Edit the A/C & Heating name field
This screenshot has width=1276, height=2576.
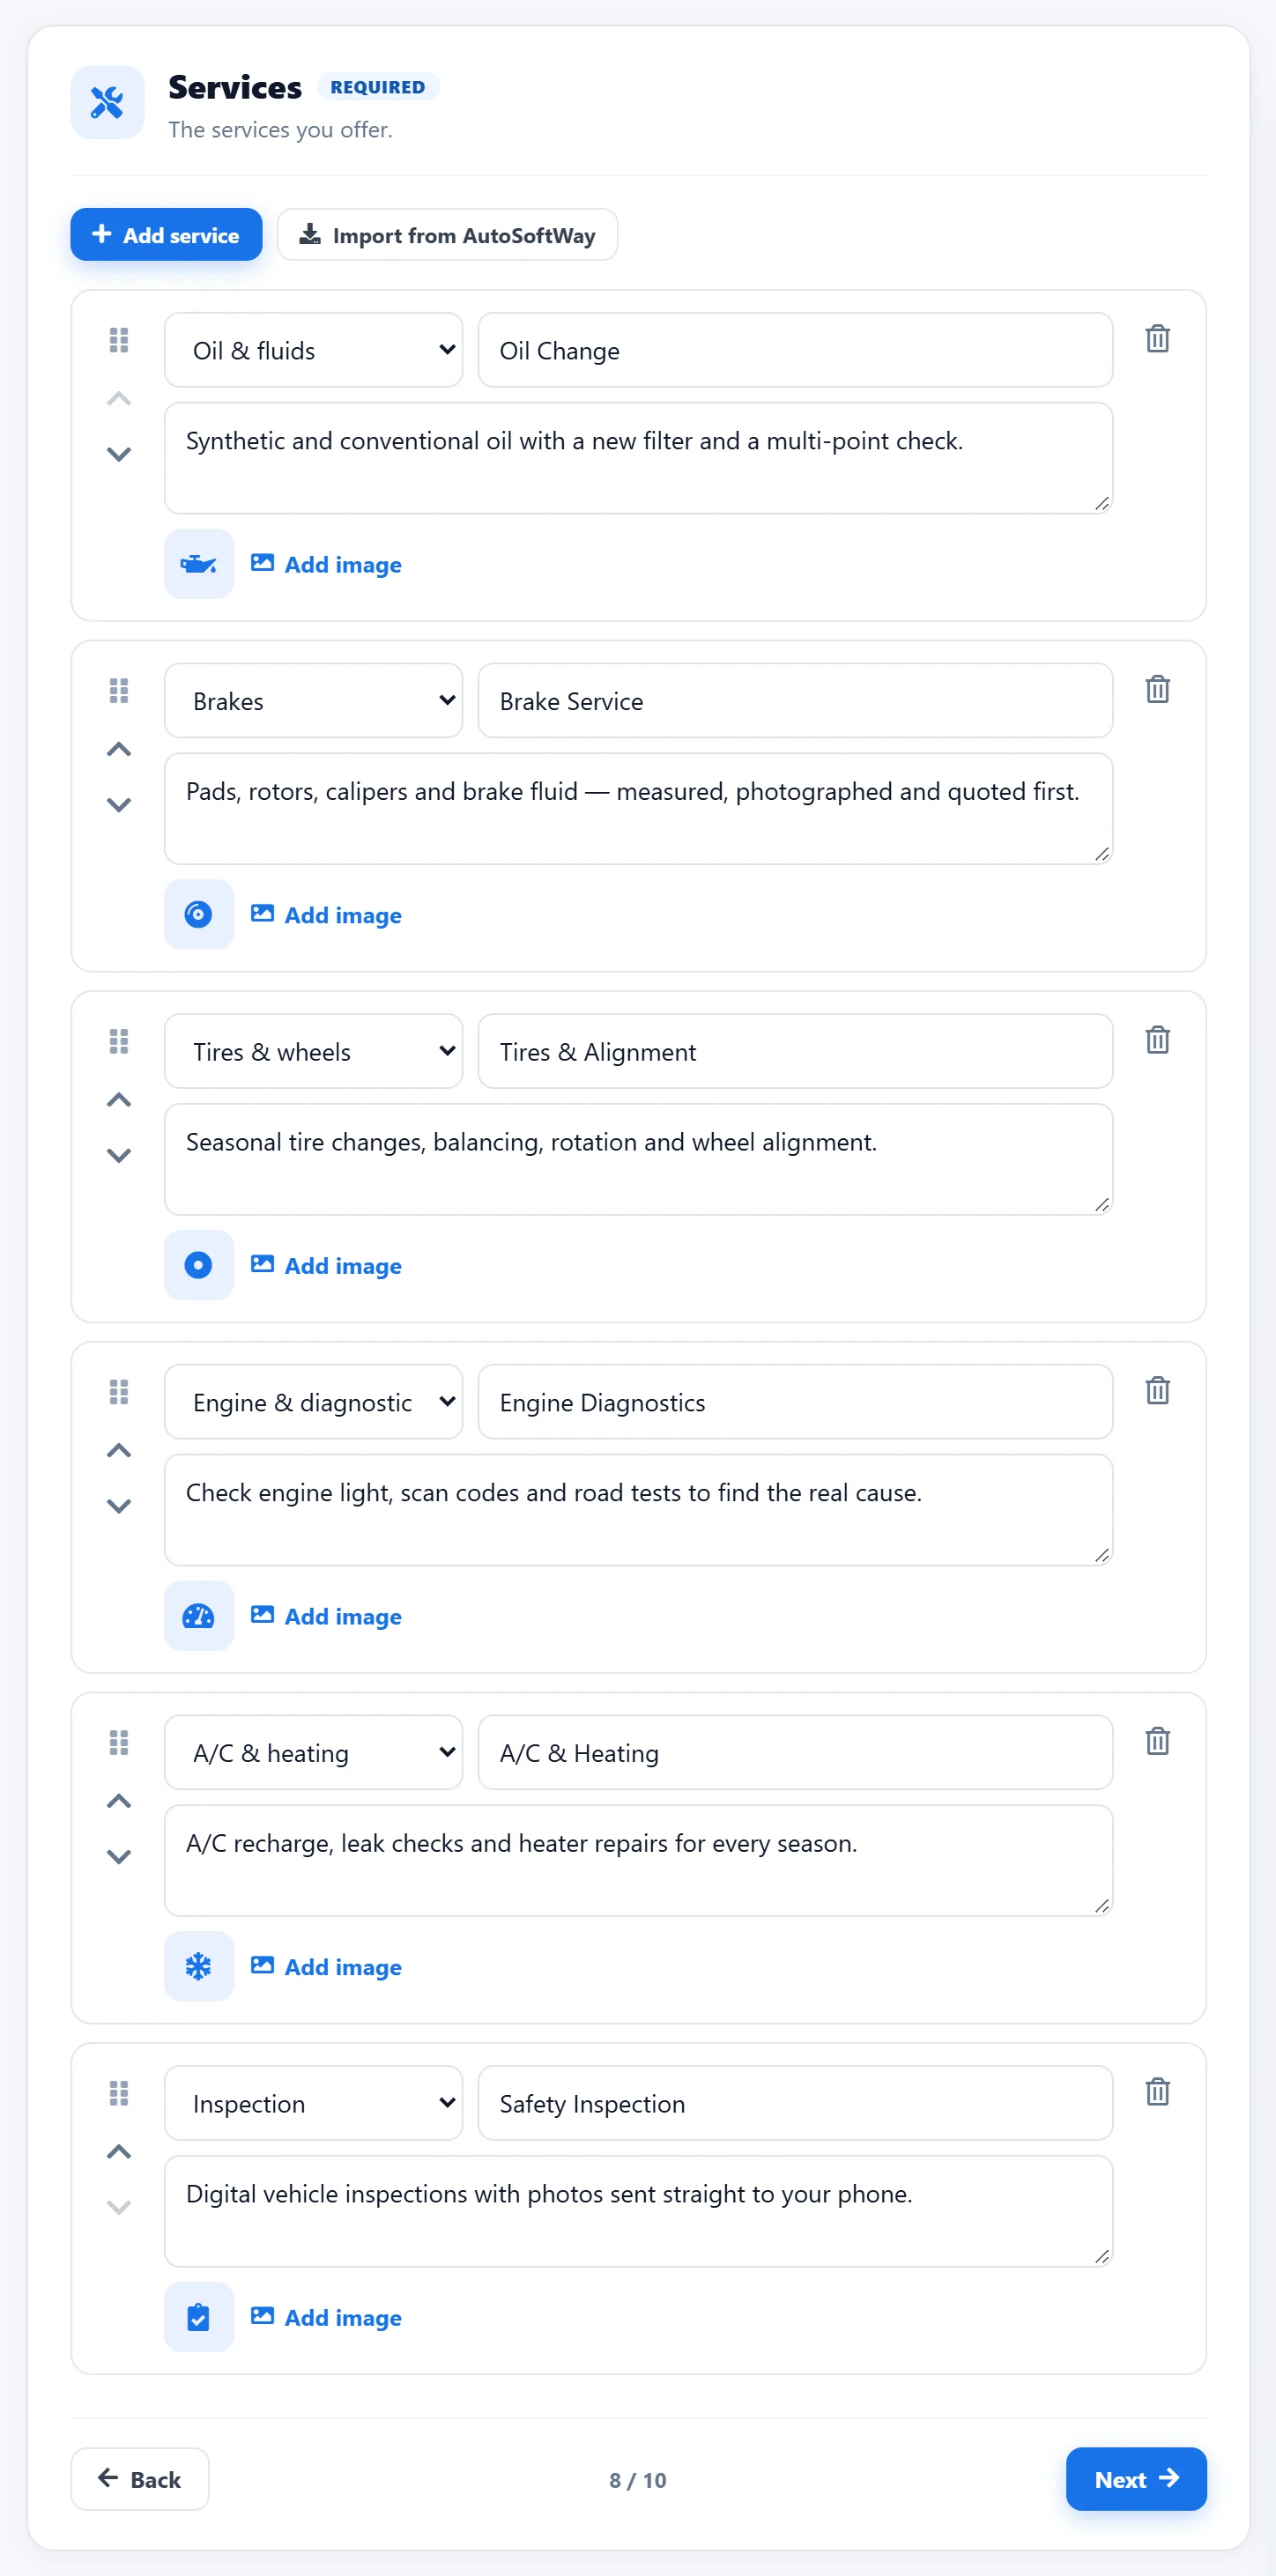pyautogui.click(x=795, y=1753)
